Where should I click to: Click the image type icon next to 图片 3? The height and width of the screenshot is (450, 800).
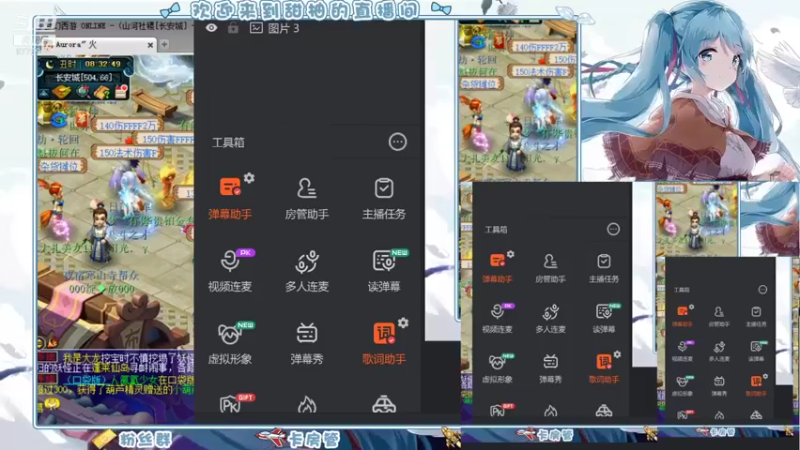256,28
